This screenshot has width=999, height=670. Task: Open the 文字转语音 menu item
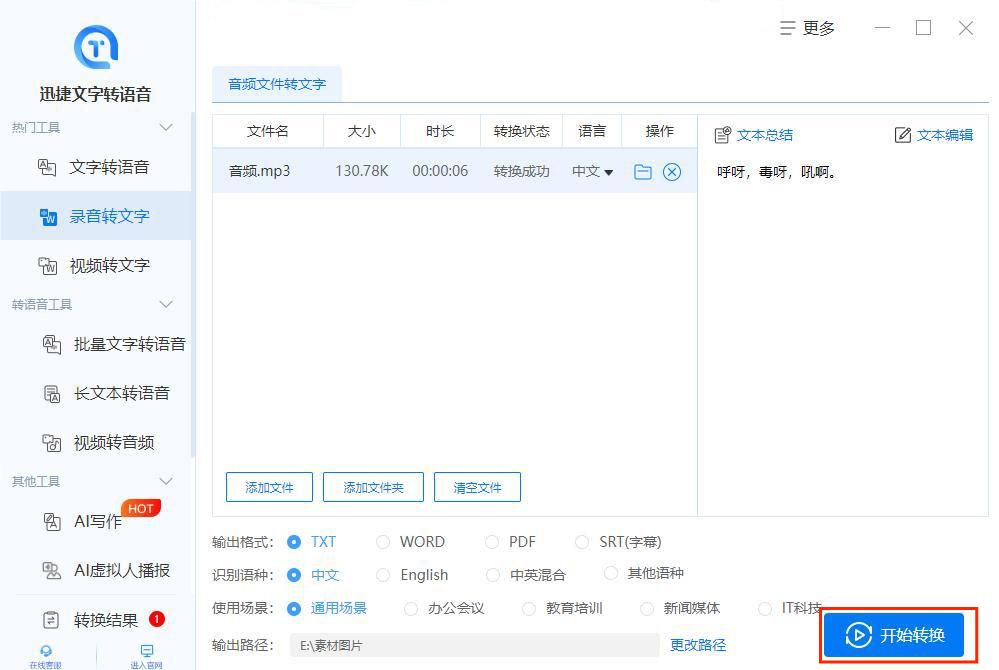click(x=96, y=168)
